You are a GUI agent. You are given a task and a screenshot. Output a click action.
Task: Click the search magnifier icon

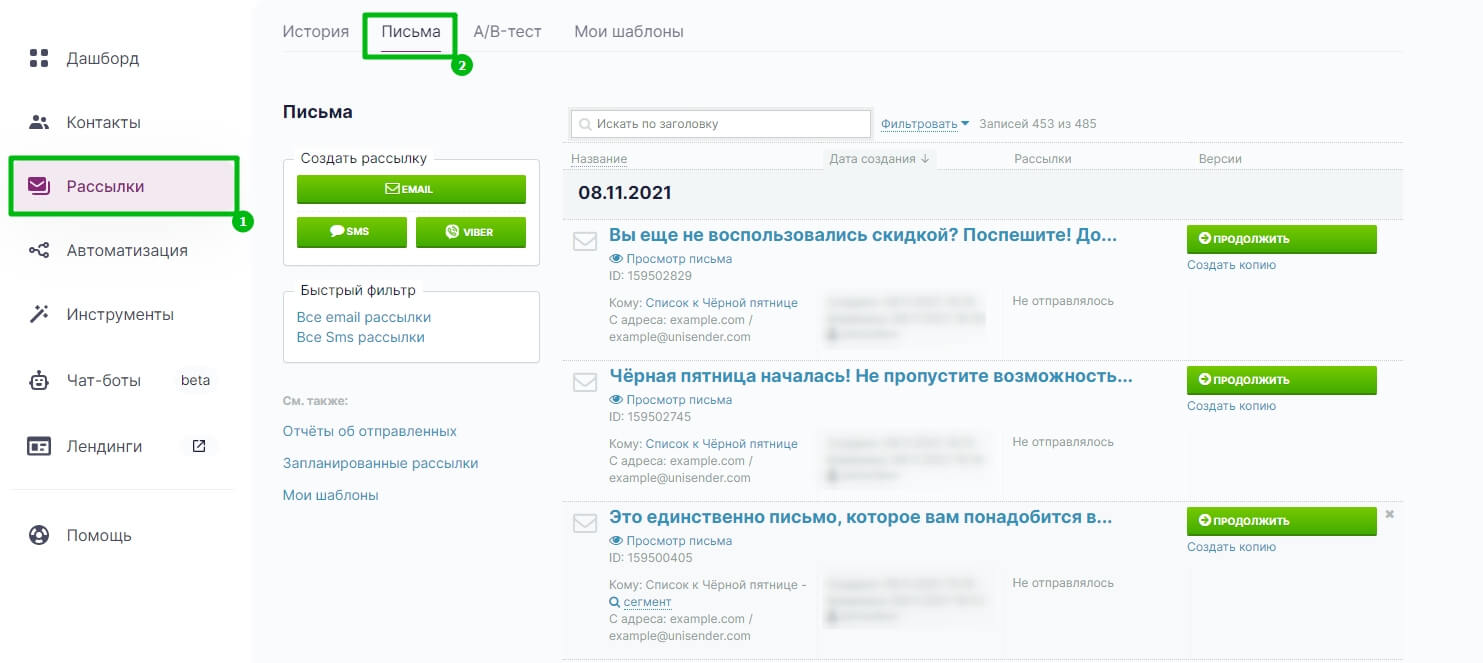point(585,124)
